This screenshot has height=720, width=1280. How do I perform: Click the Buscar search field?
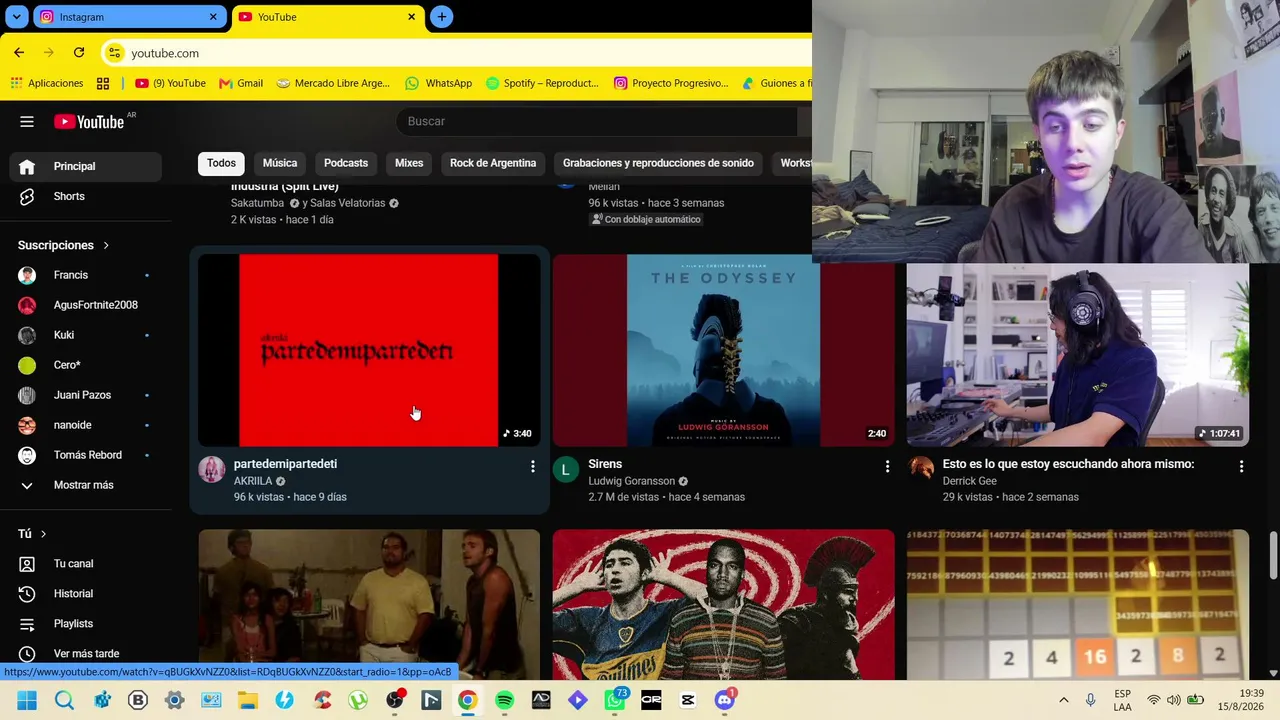pyautogui.click(x=597, y=121)
